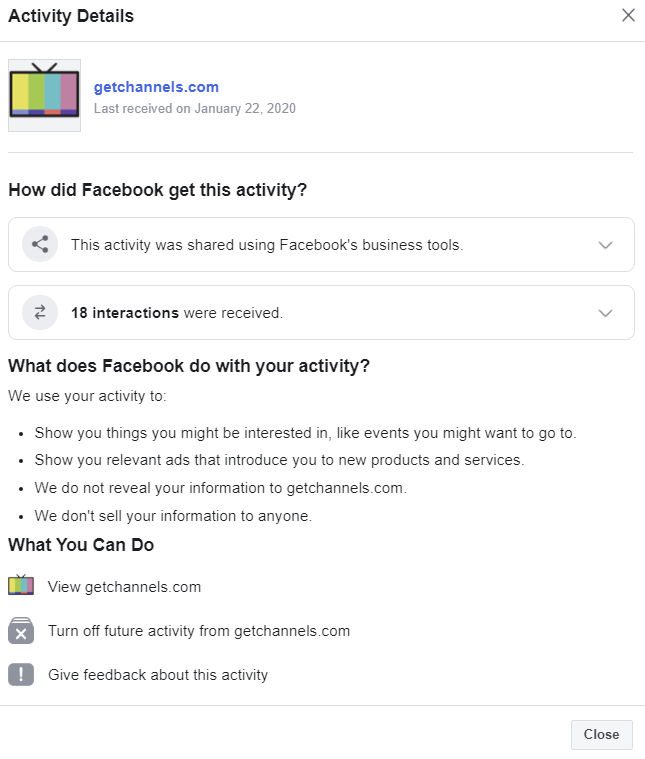
Task: Click 'How did Facebook get this activity?' heading
Action: [158, 190]
